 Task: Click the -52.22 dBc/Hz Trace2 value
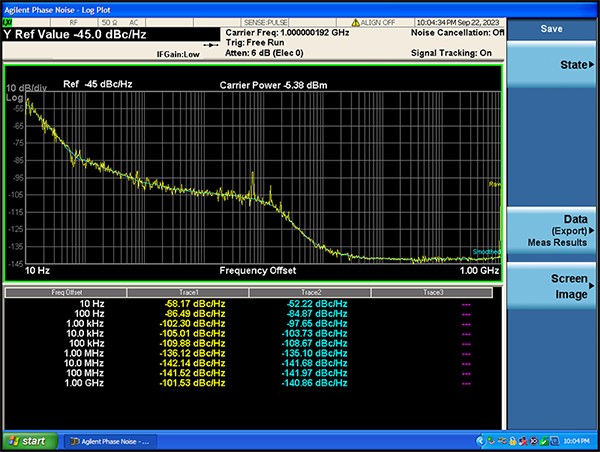click(x=317, y=304)
